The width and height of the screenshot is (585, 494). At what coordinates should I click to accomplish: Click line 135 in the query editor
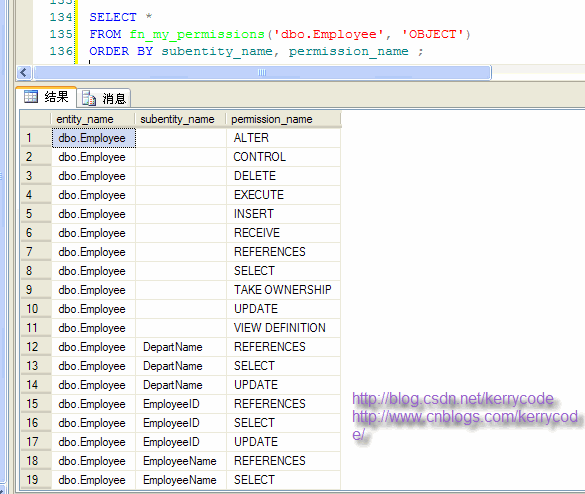pyautogui.click(x=280, y=34)
